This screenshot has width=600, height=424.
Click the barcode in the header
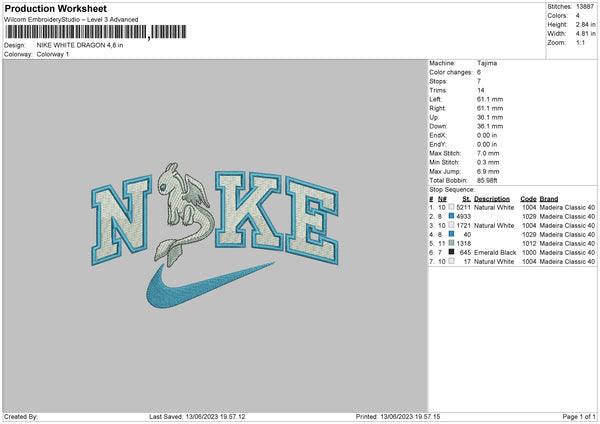pos(95,32)
